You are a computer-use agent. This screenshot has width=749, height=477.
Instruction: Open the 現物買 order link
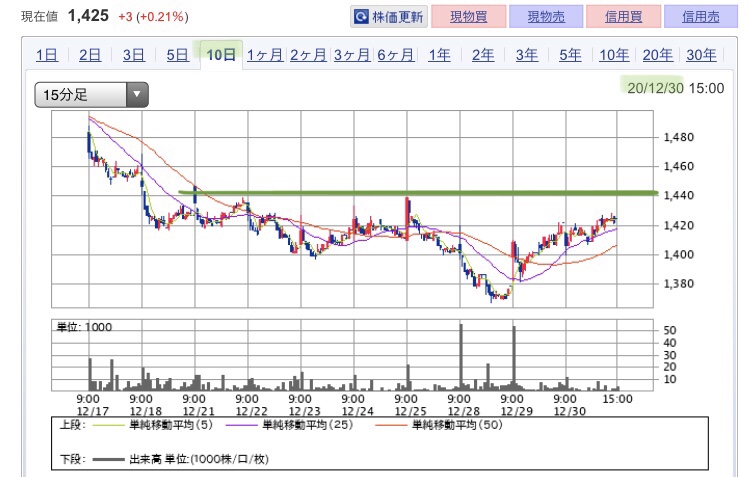(469, 17)
